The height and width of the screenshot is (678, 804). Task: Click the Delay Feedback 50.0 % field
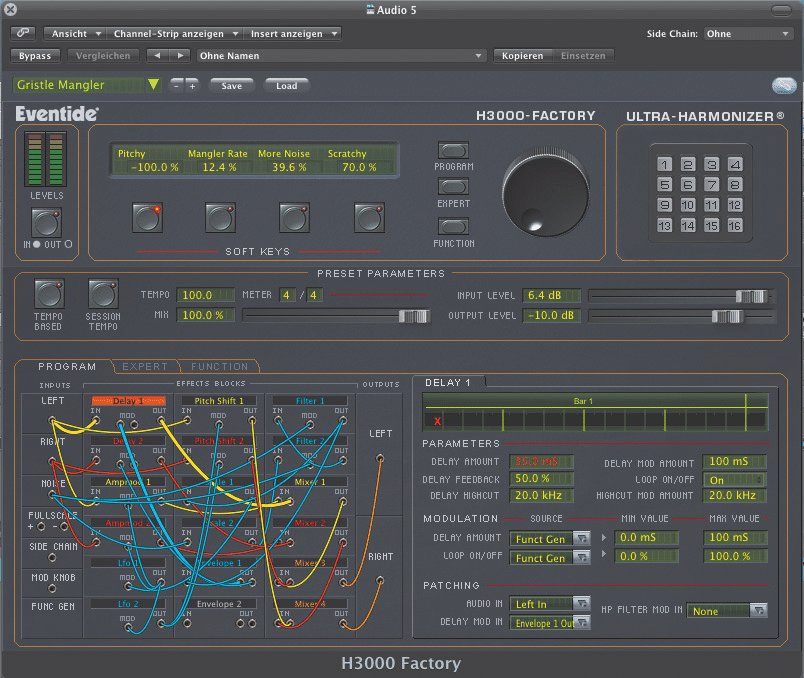[540, 478]
